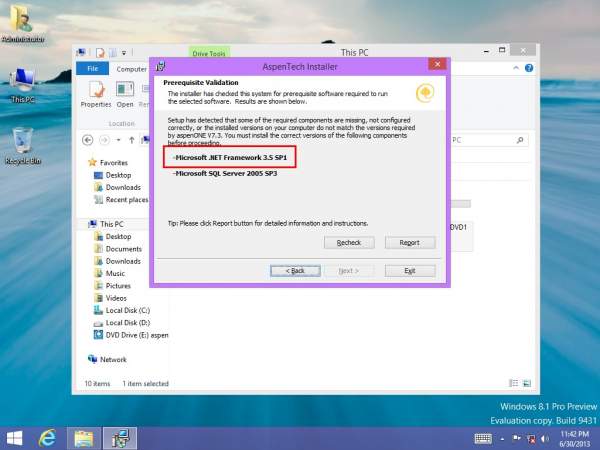The width and height of the screenshot is (600, 450).
Task: Open the Drive Tools tab
Action: [x=209, y=53]
